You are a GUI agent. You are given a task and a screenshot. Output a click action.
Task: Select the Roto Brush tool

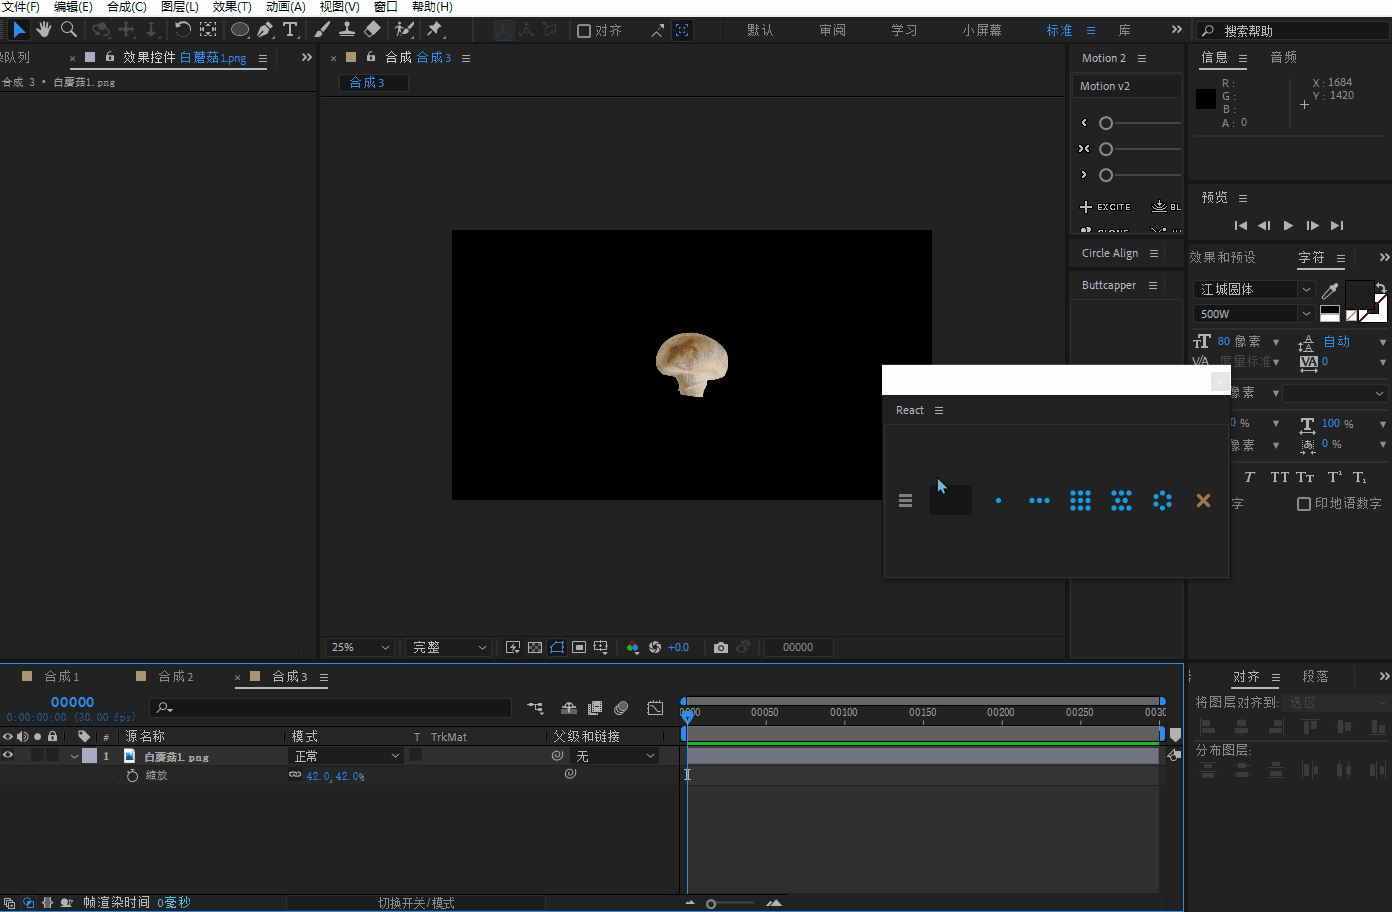[x=404, y=30]
